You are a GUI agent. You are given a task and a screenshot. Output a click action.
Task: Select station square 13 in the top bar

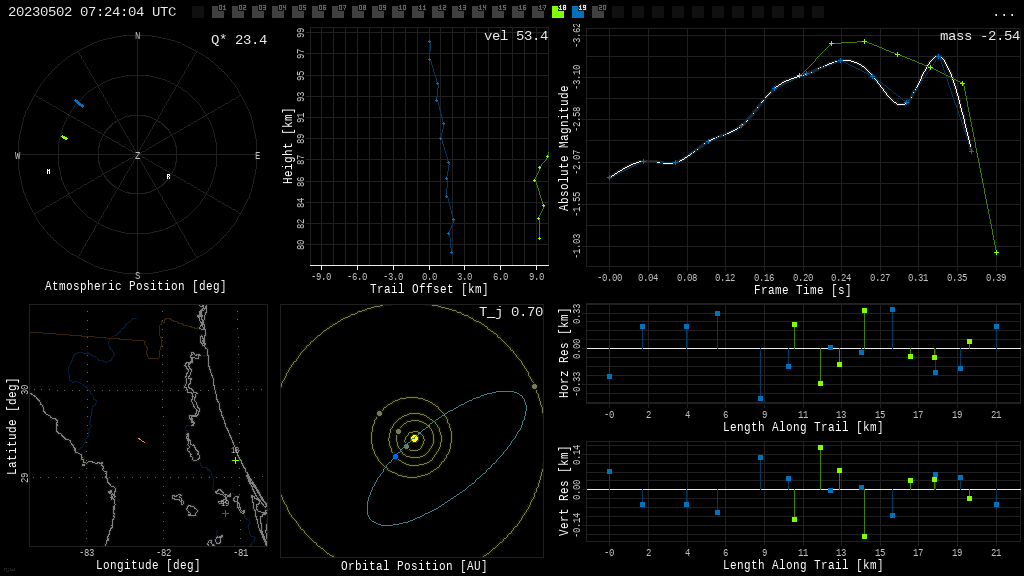(x=458, y=12)
